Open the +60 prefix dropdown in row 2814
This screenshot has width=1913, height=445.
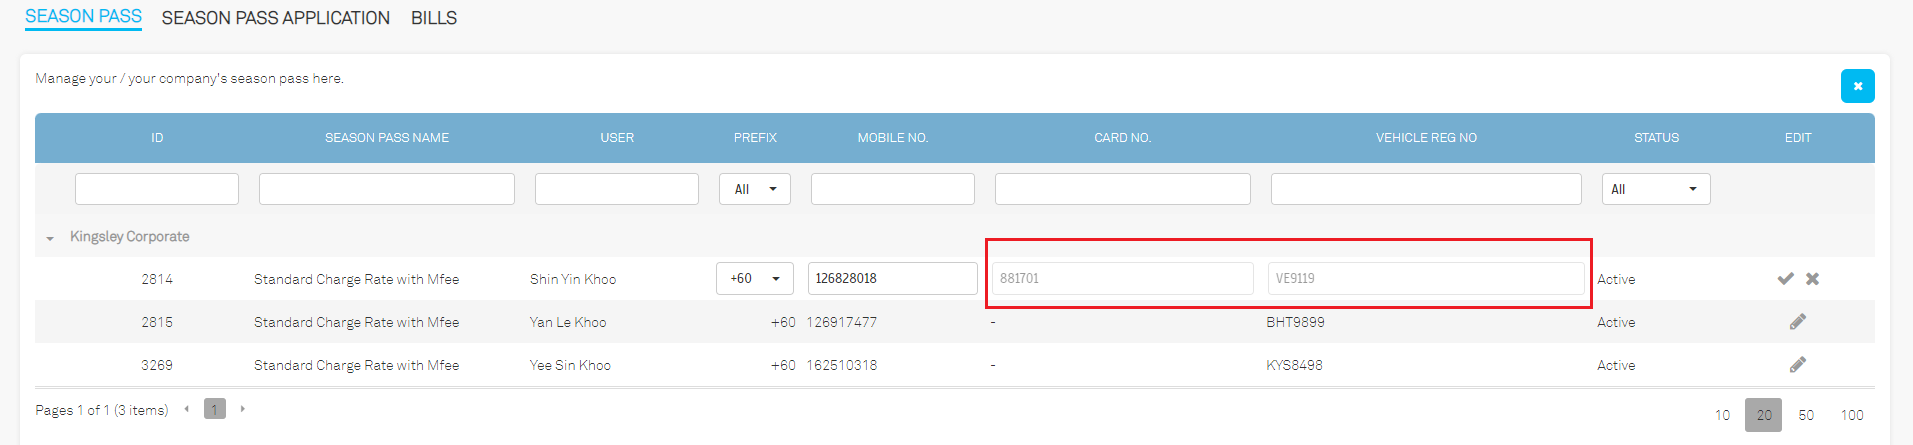[754, 279]
